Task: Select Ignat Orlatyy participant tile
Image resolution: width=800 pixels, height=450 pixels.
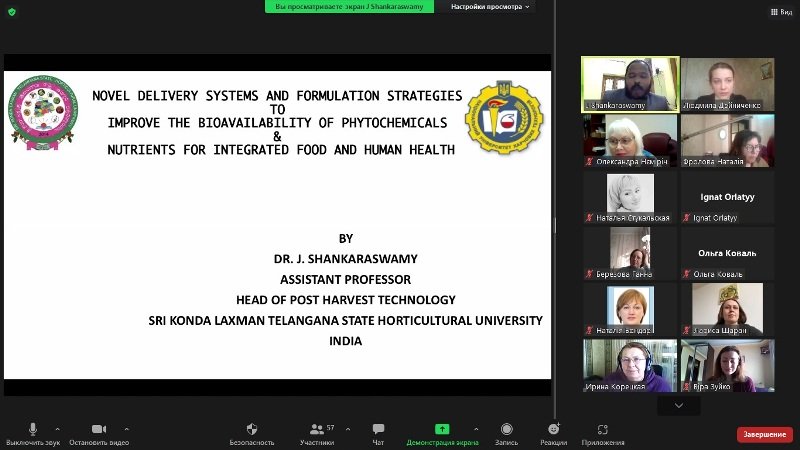Action: coord(727,197)
